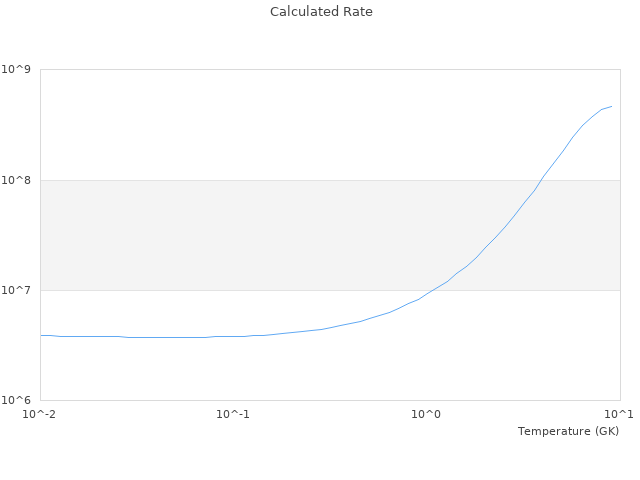Click the "Calculated Rate" chart title
640x480 pixels.
(321, 12)
